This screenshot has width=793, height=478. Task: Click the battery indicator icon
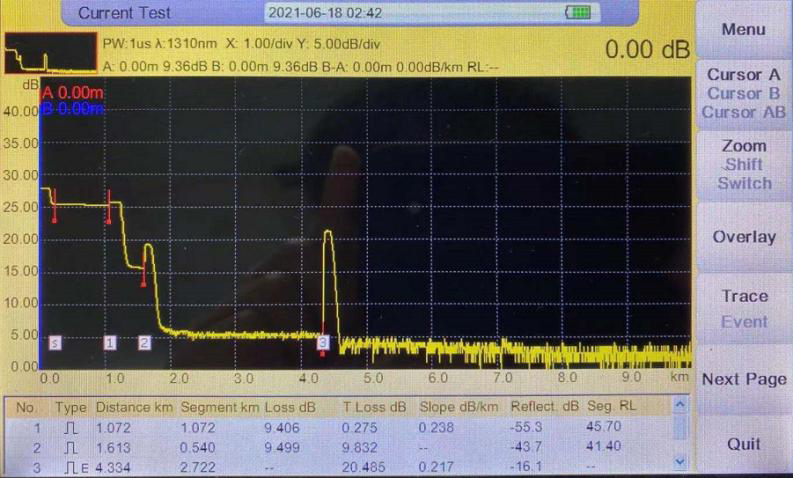tap(578, 12)
